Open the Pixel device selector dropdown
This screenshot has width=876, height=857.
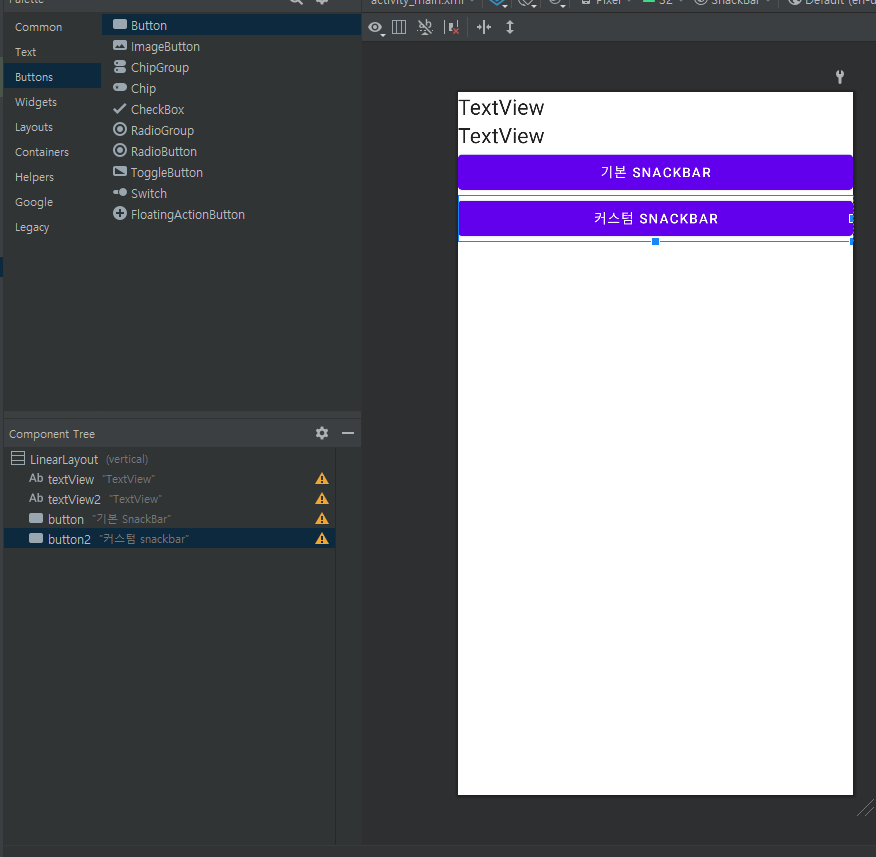[606, 3]
